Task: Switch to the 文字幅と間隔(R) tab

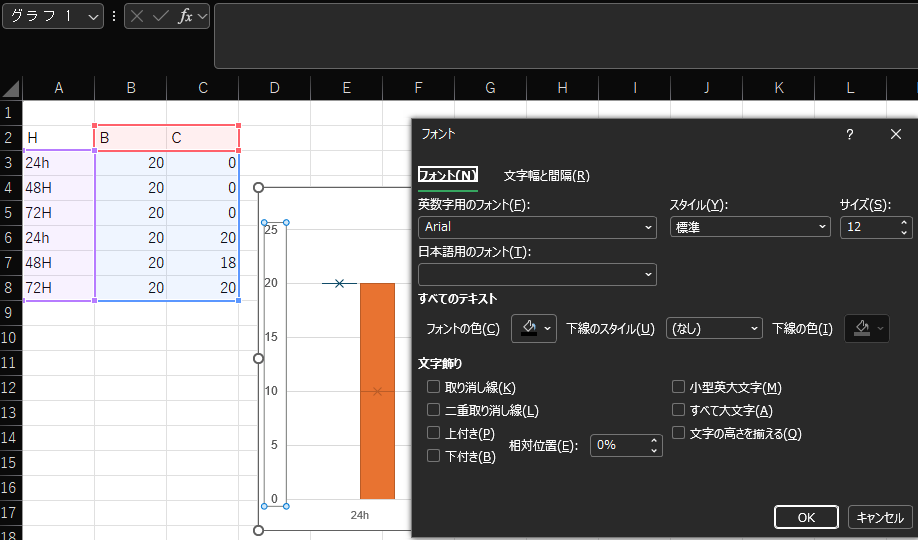Action: (547, 176)
